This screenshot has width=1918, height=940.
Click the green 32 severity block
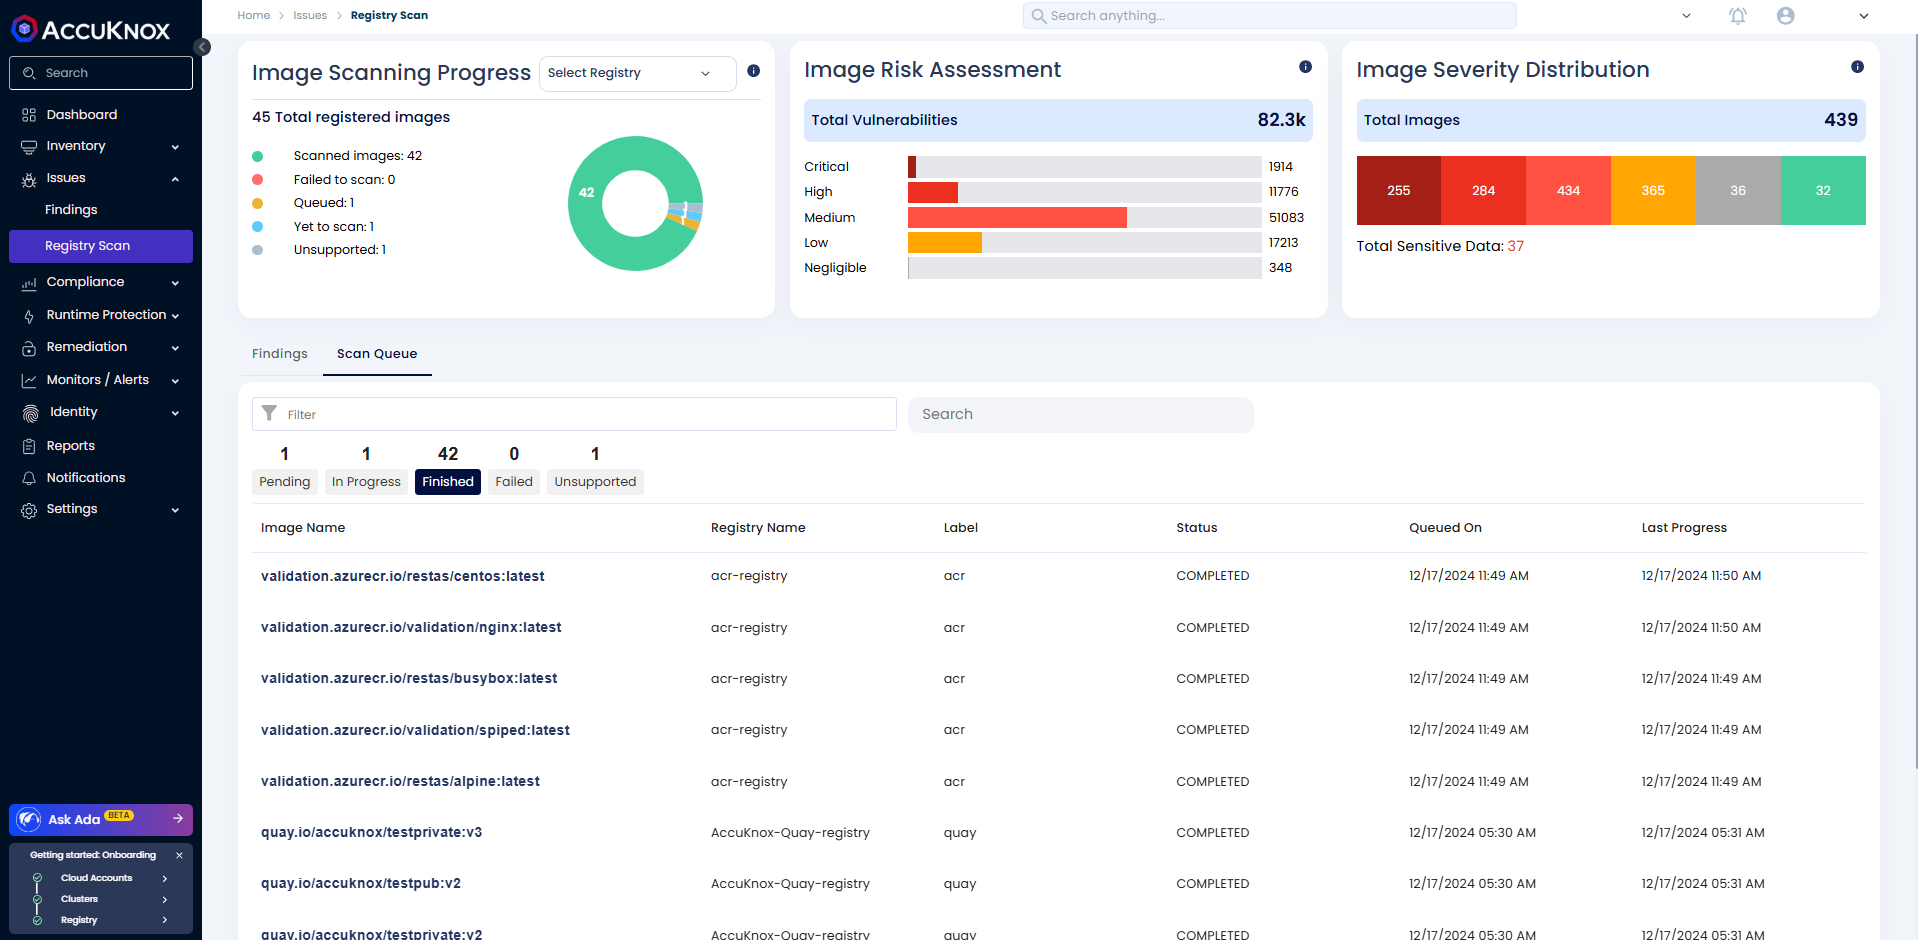(x=1824, y=190)
